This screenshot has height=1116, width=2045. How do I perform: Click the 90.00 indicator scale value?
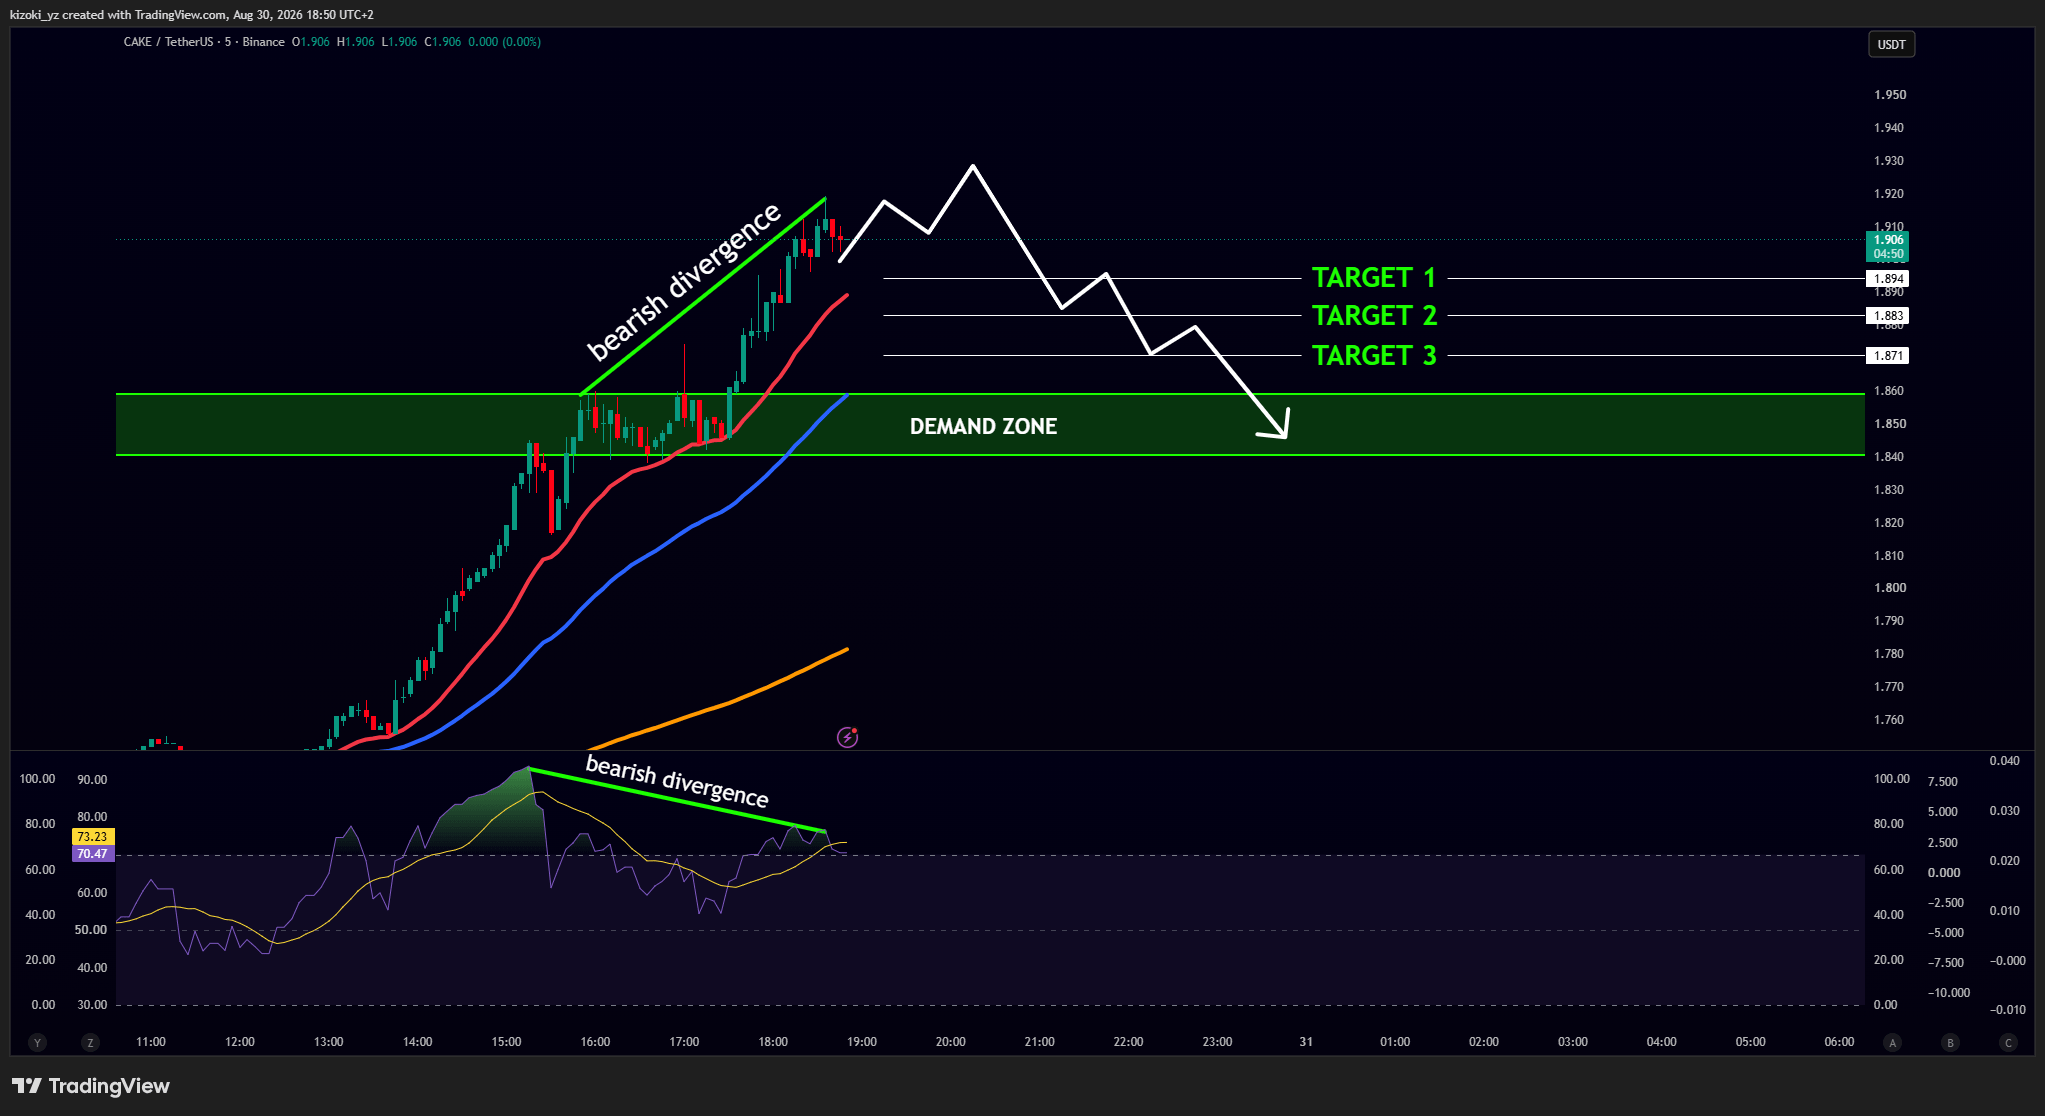point(92,780)
